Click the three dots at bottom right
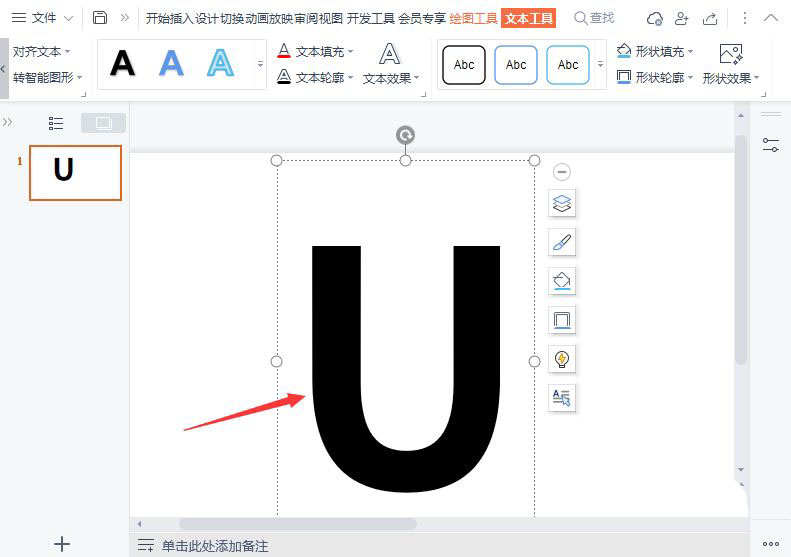Image resolution: width=791 pixels, height=557 pixels. coord(771,544)
